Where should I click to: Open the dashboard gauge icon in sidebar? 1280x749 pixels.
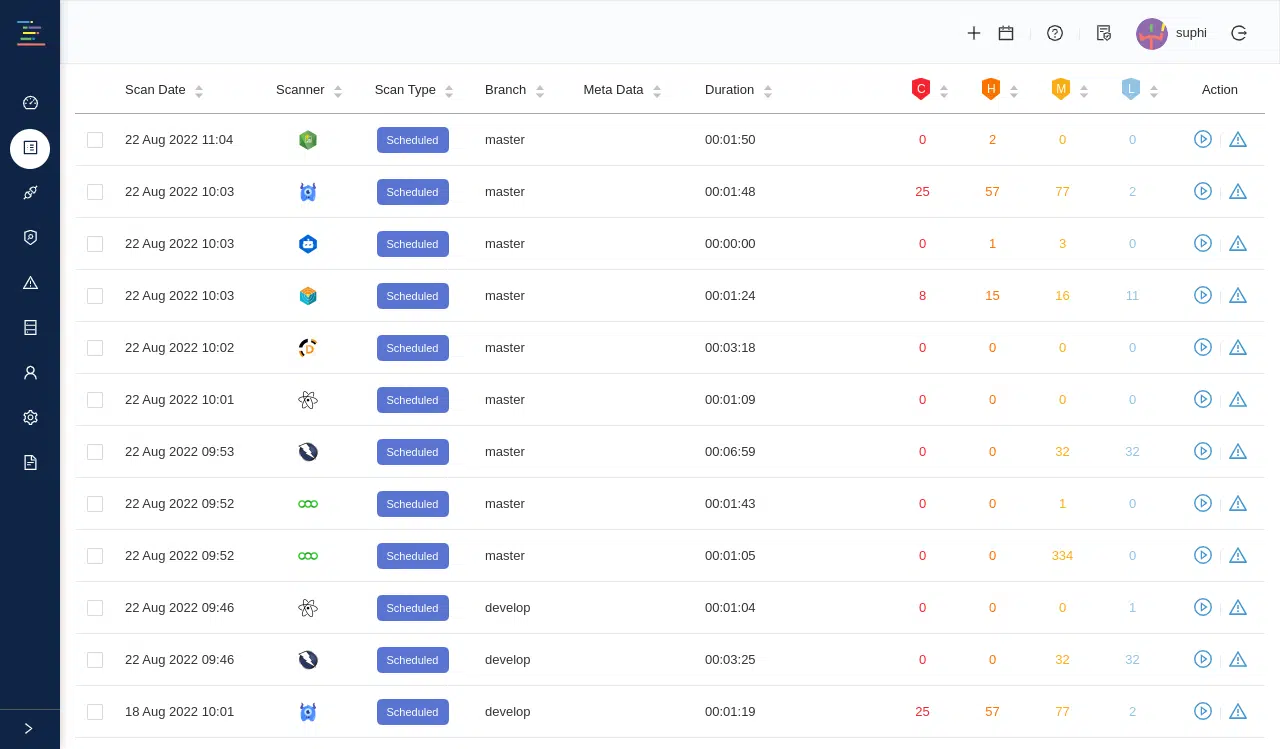[x=30, y=102]
